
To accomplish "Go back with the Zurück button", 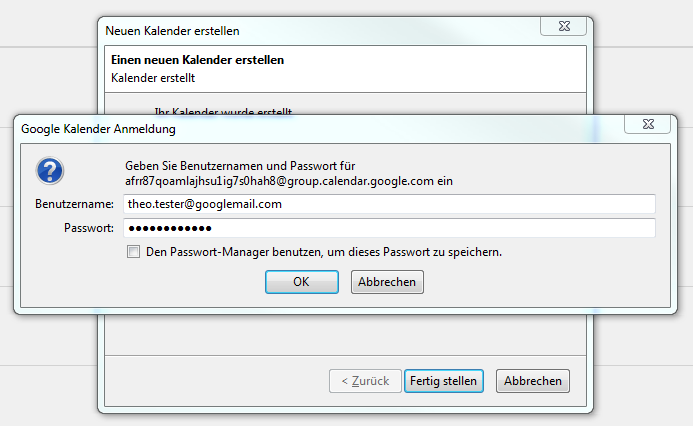I will [x=365, y=381].
